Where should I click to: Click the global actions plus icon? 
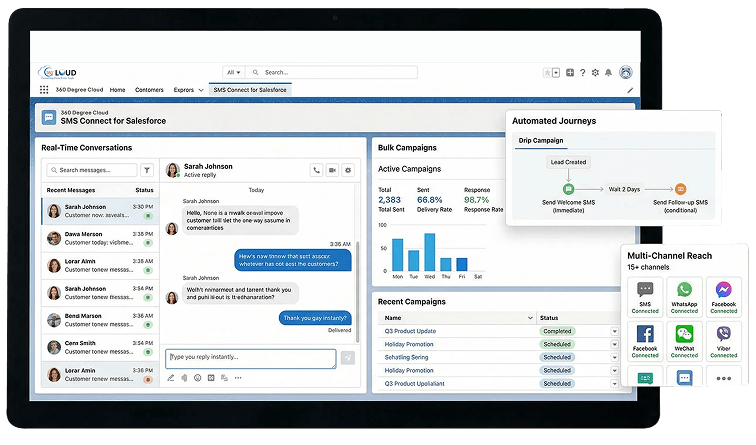570,73
